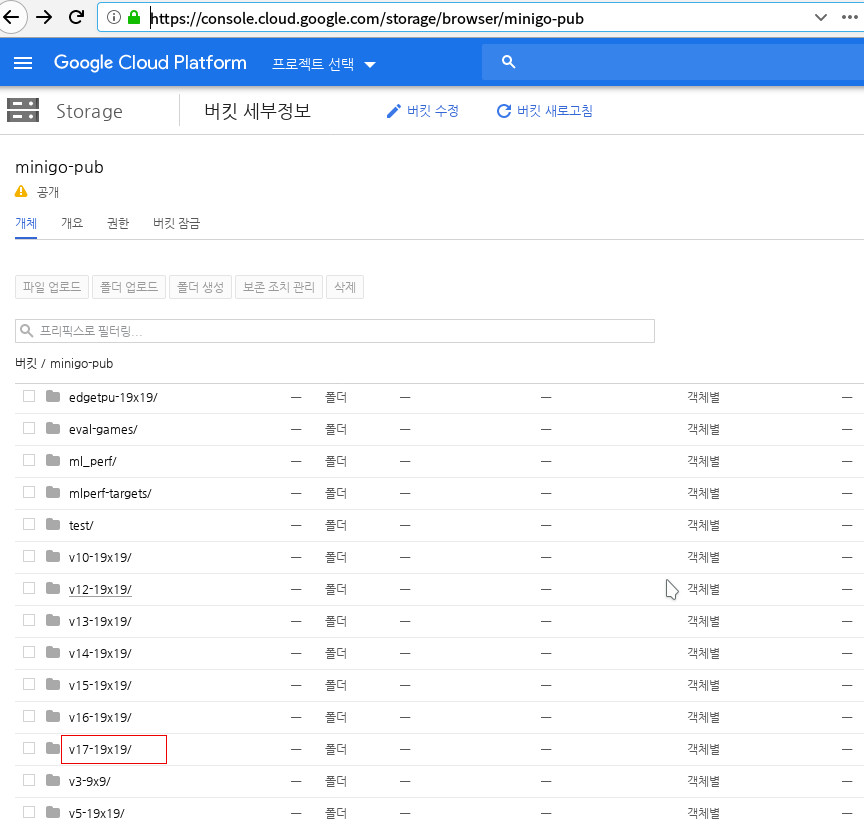
Task: Click the 버킷 breadcrumb link
Action: 26,364
